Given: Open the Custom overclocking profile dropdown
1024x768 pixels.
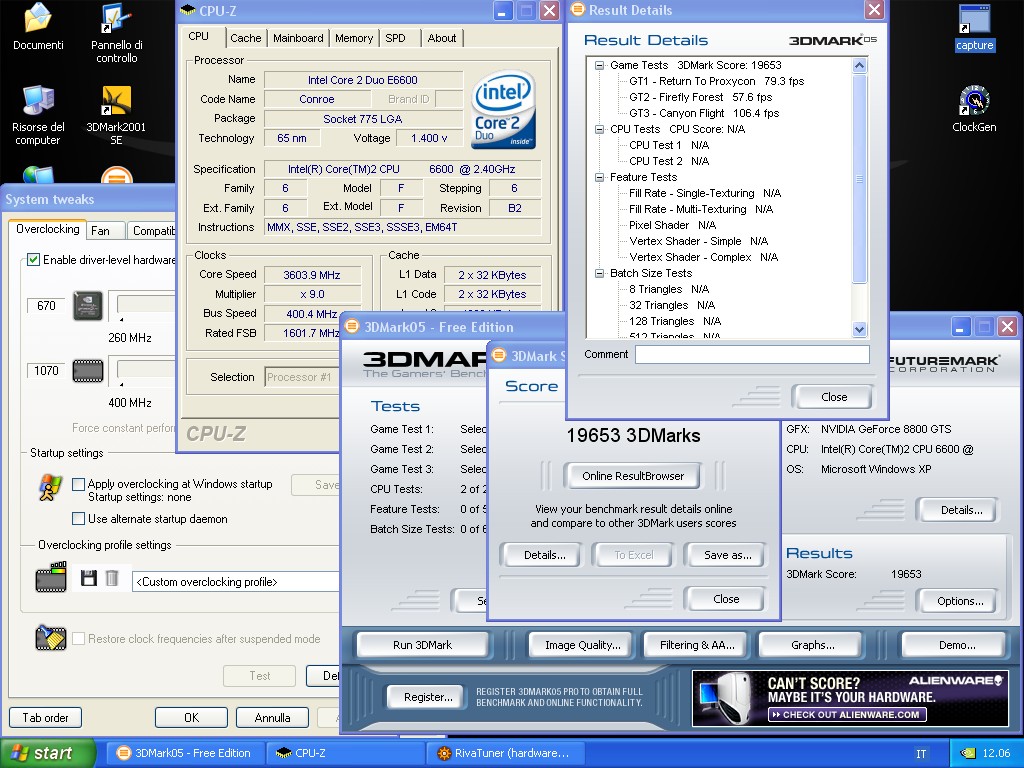Looking at the screenshot, I should 236,582.
